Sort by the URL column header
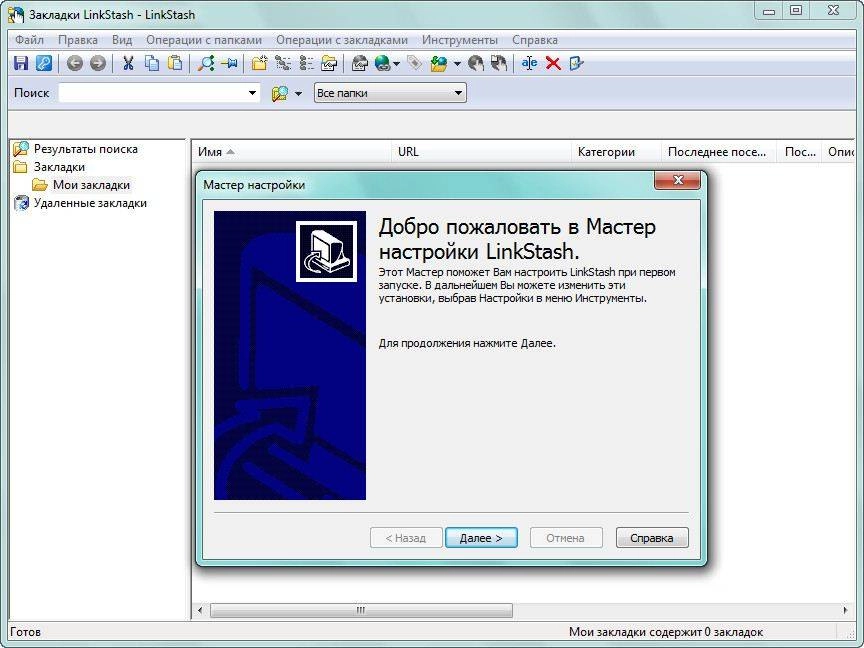864x648 pixels. point(482,152)
